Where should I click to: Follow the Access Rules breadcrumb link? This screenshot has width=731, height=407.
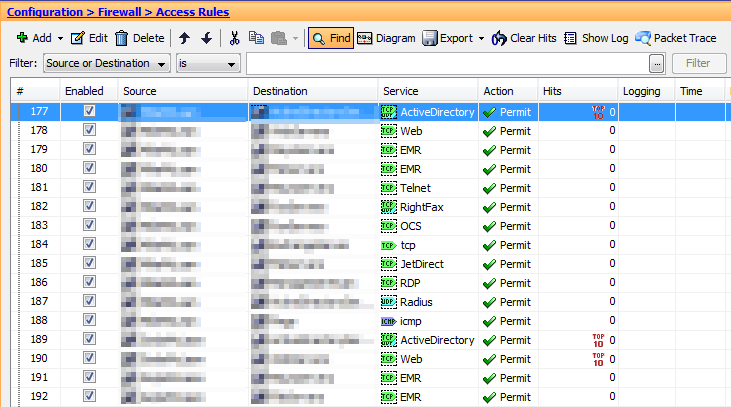pos(193,12)
